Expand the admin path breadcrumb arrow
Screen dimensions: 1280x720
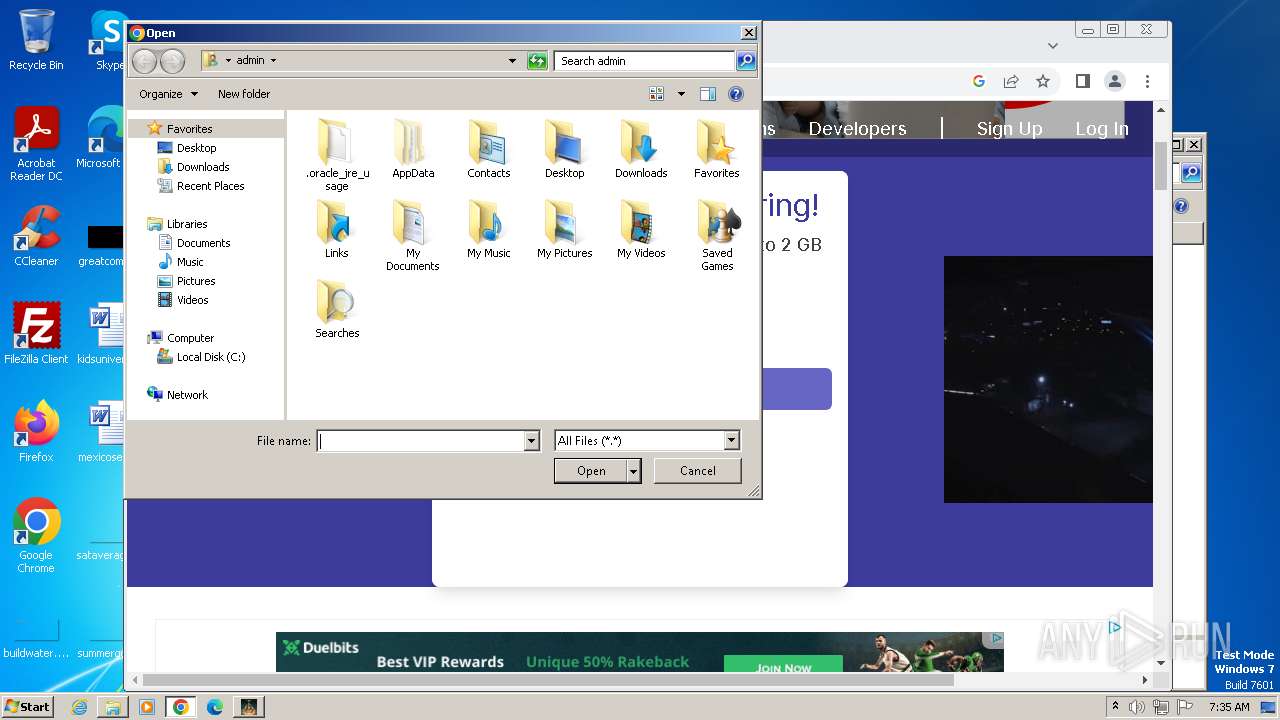pos(273,61)
